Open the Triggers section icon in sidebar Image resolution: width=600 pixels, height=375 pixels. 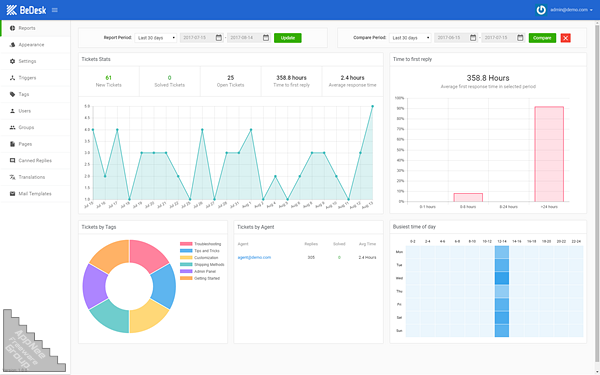[13, 78]
